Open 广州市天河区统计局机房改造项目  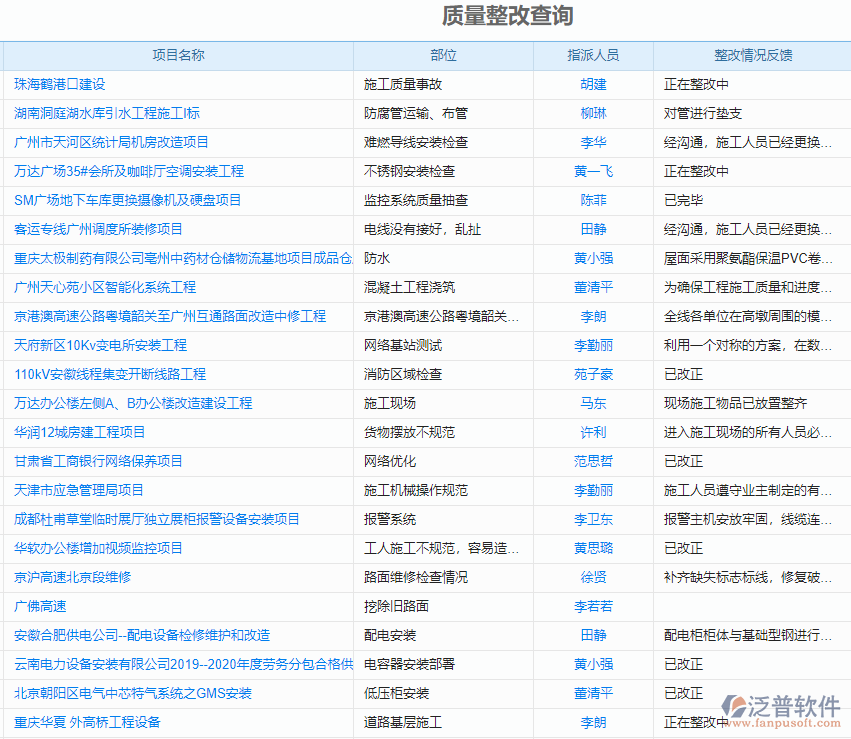111,142
